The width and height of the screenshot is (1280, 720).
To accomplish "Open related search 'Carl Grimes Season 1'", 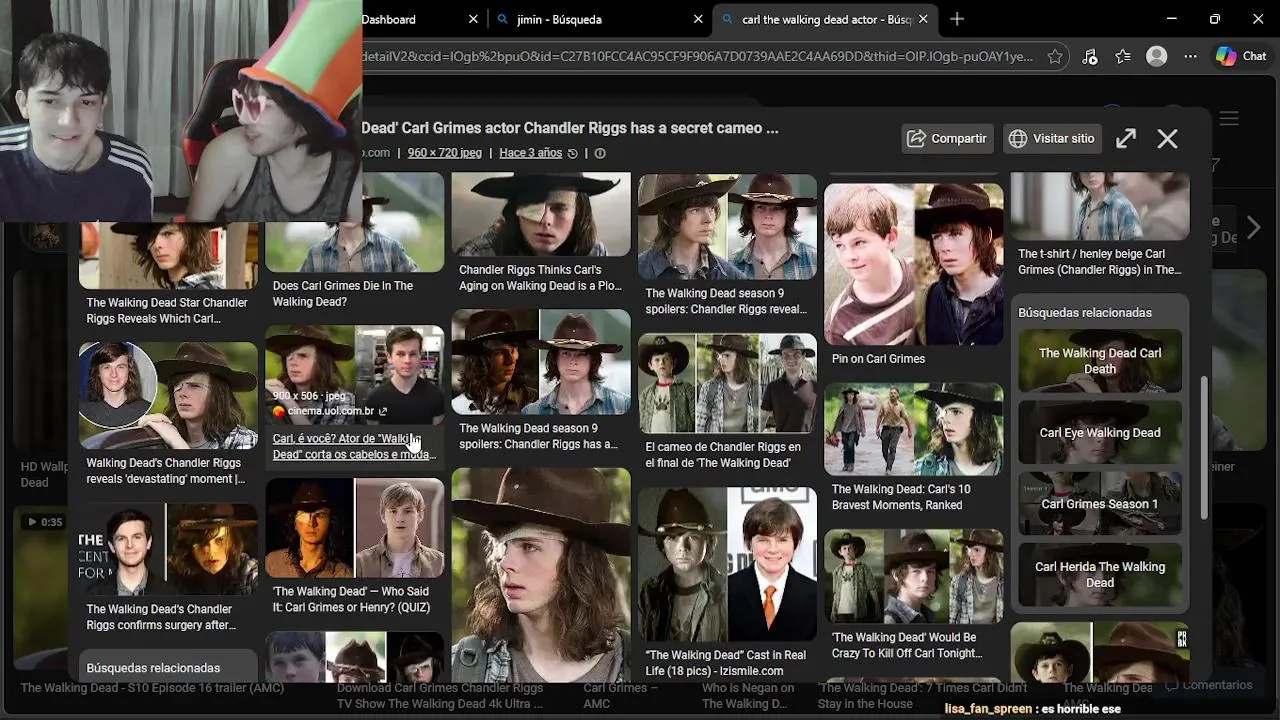I will 1100,504.
